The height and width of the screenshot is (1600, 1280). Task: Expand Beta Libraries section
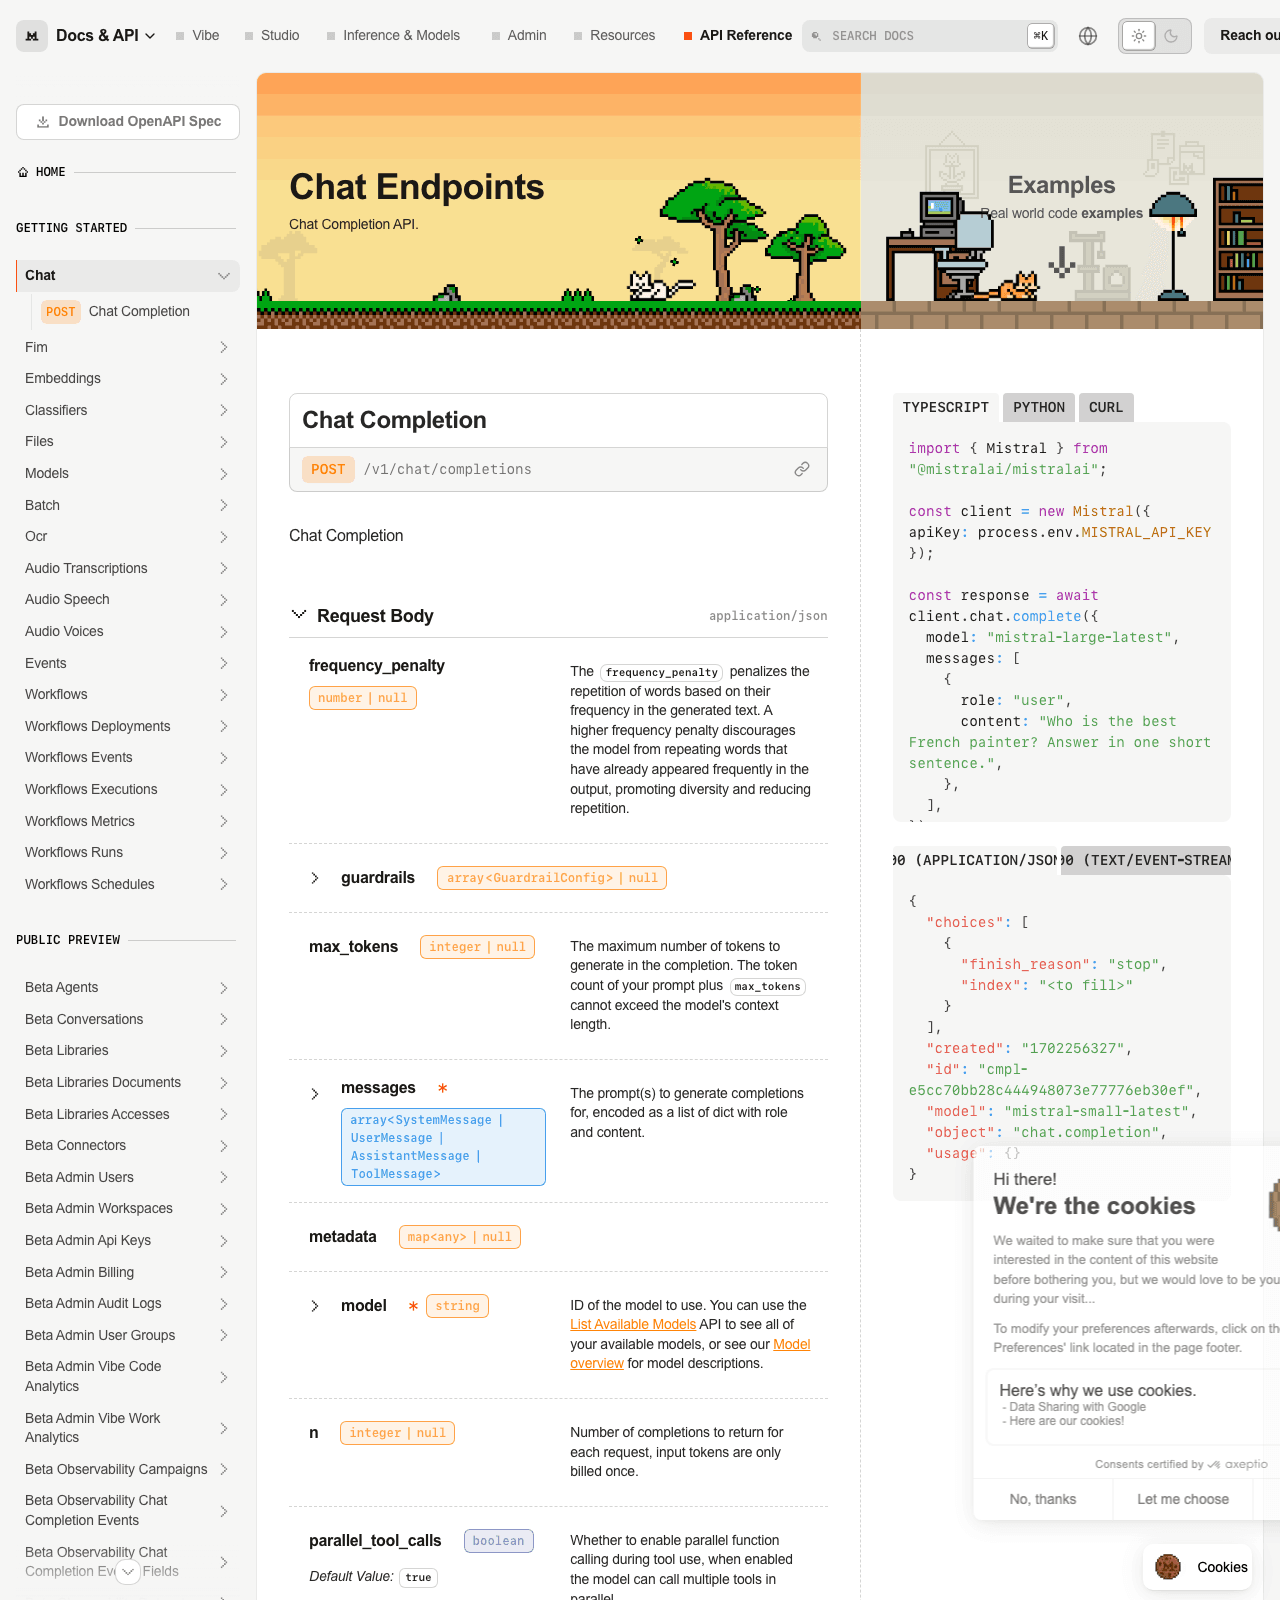click(x=223, y=1051)
